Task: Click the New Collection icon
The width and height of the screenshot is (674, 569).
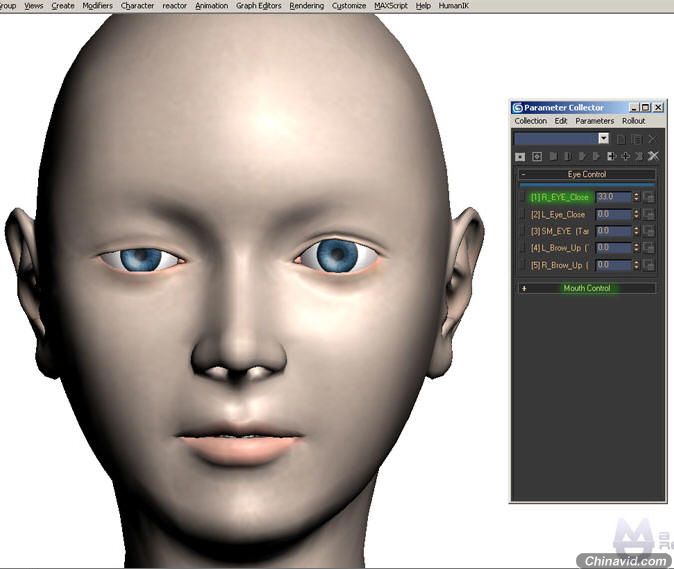Action: (x=621, y=139)
